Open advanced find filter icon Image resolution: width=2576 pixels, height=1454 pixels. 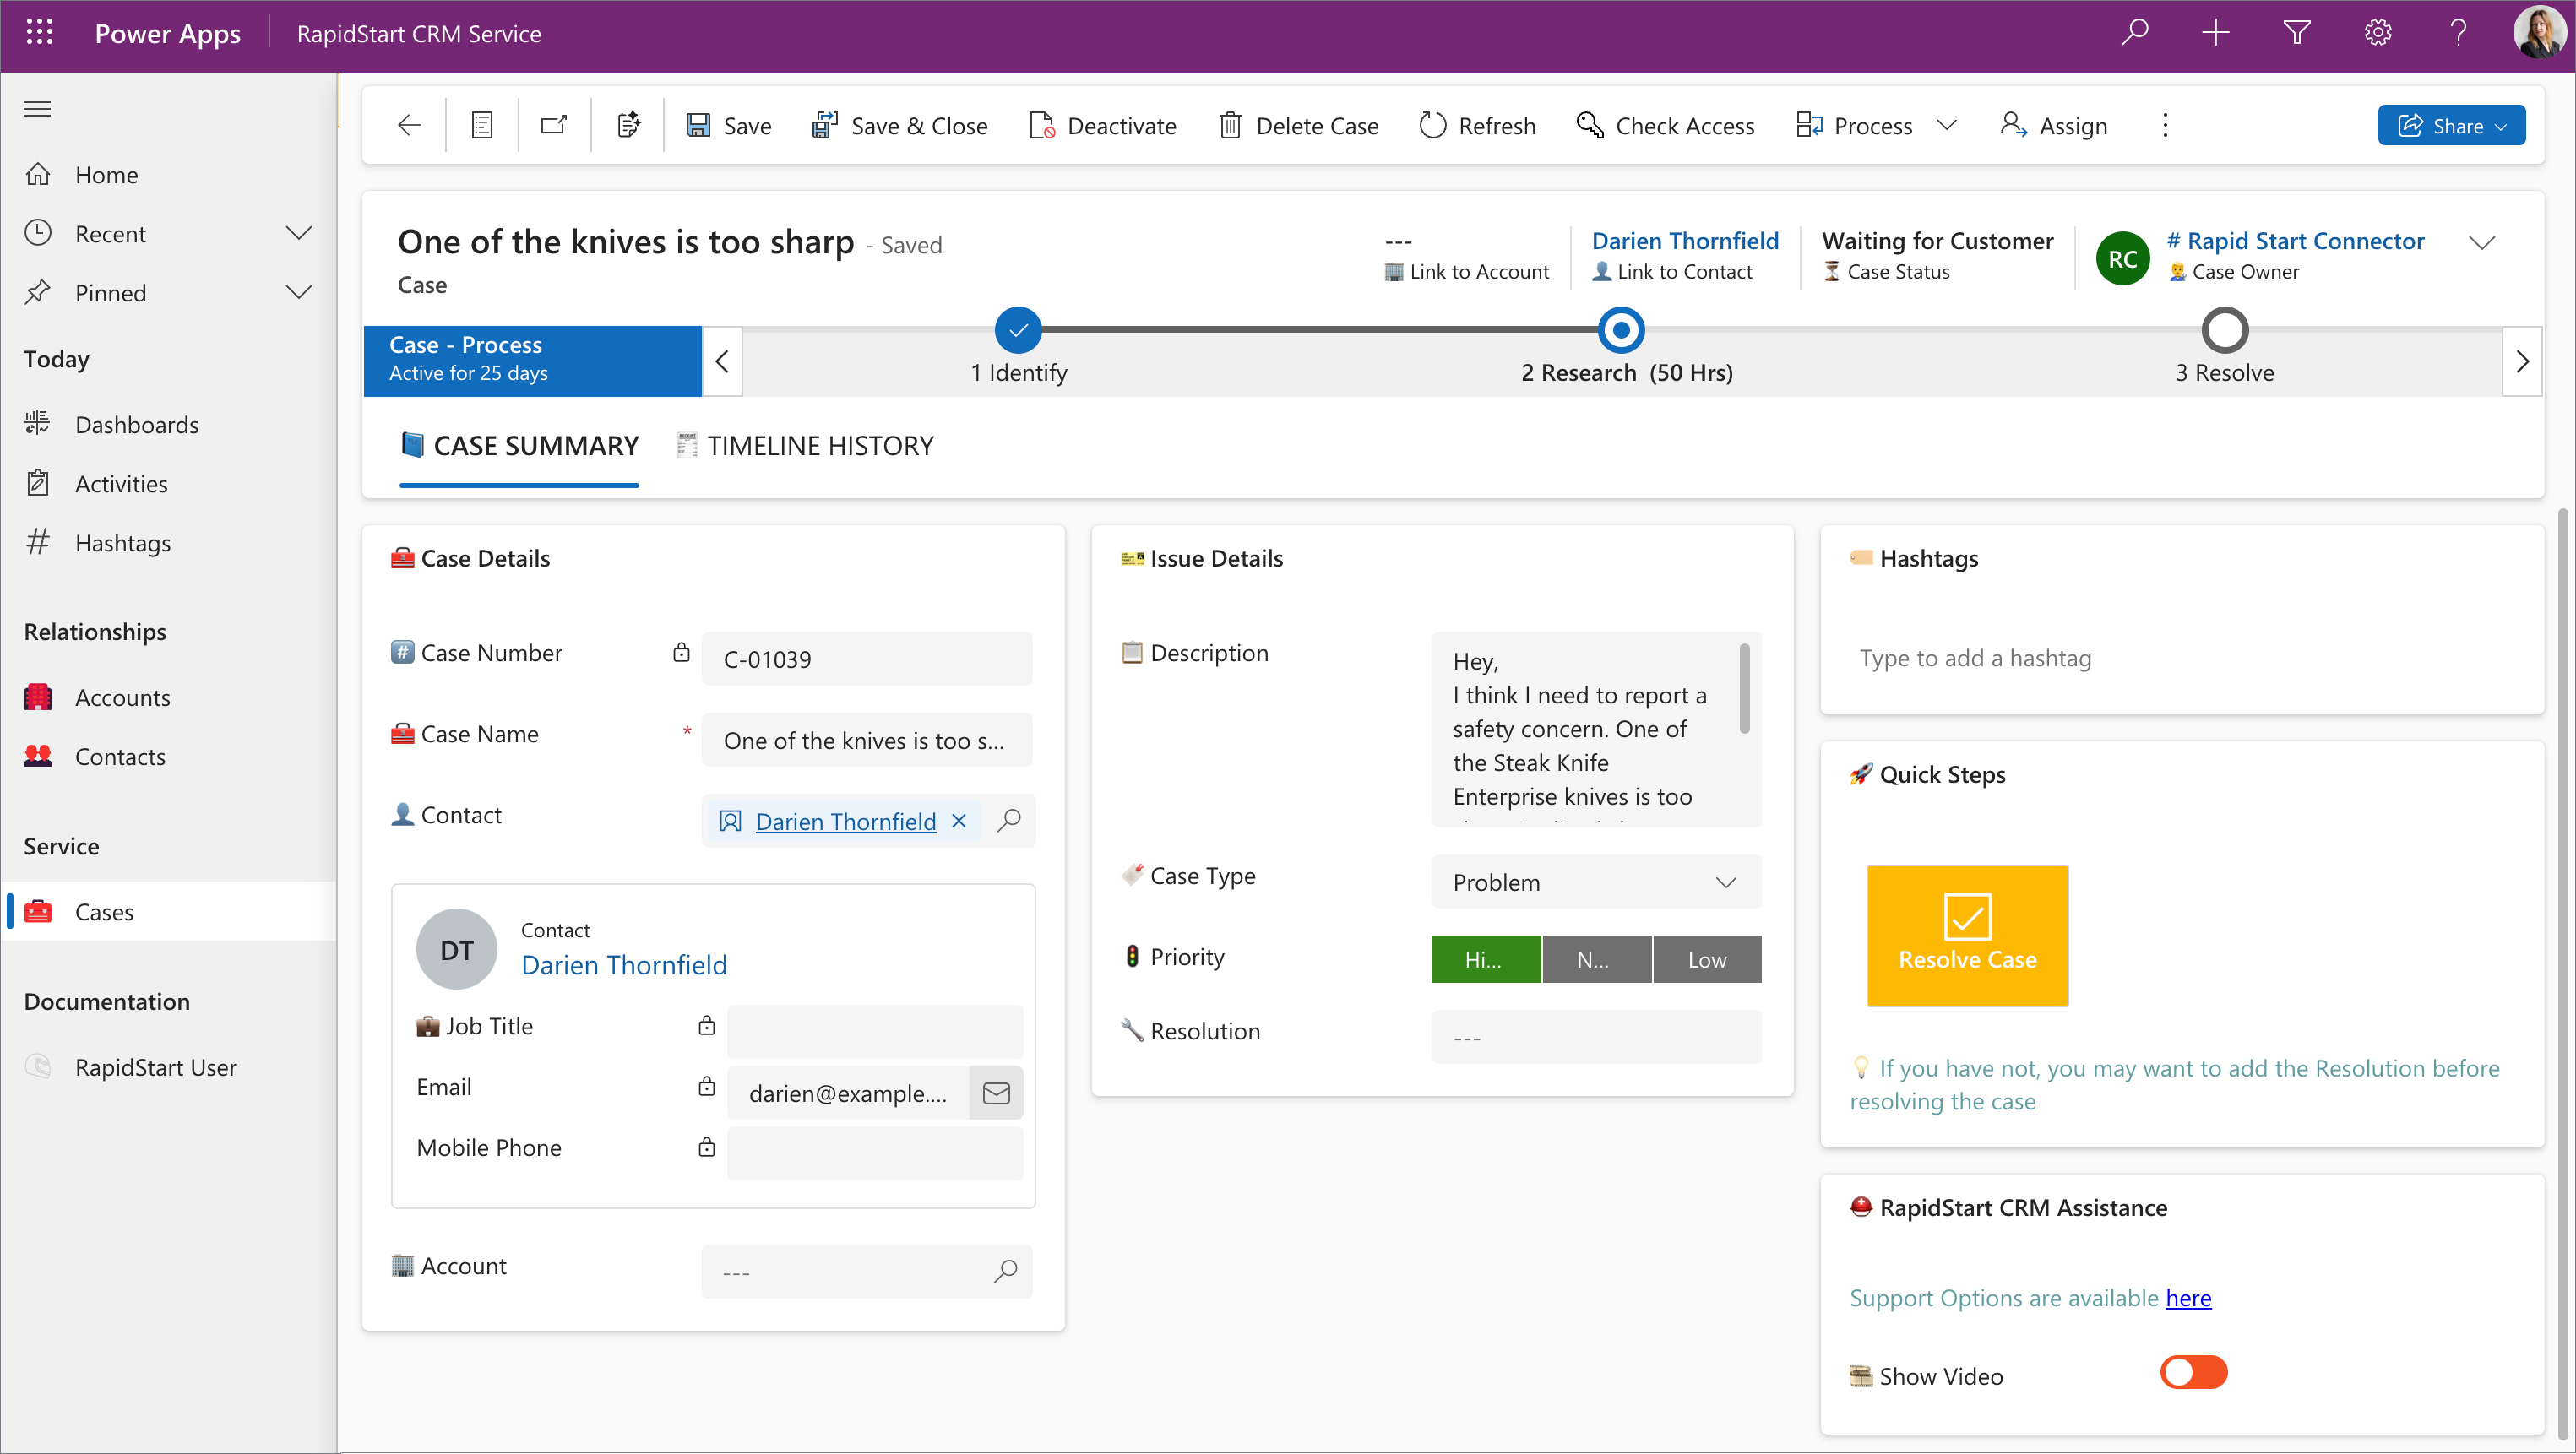click(2297, 33)
